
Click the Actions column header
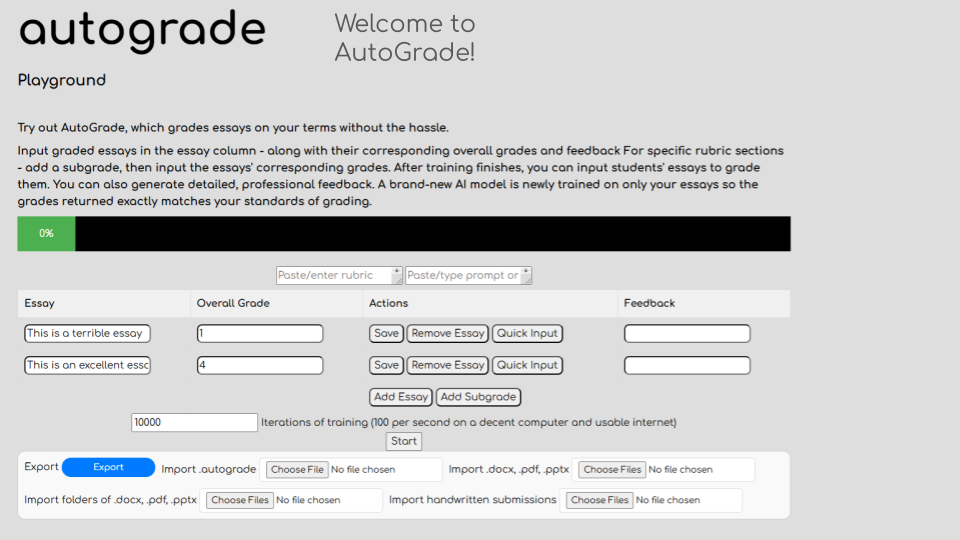point(490,304)
